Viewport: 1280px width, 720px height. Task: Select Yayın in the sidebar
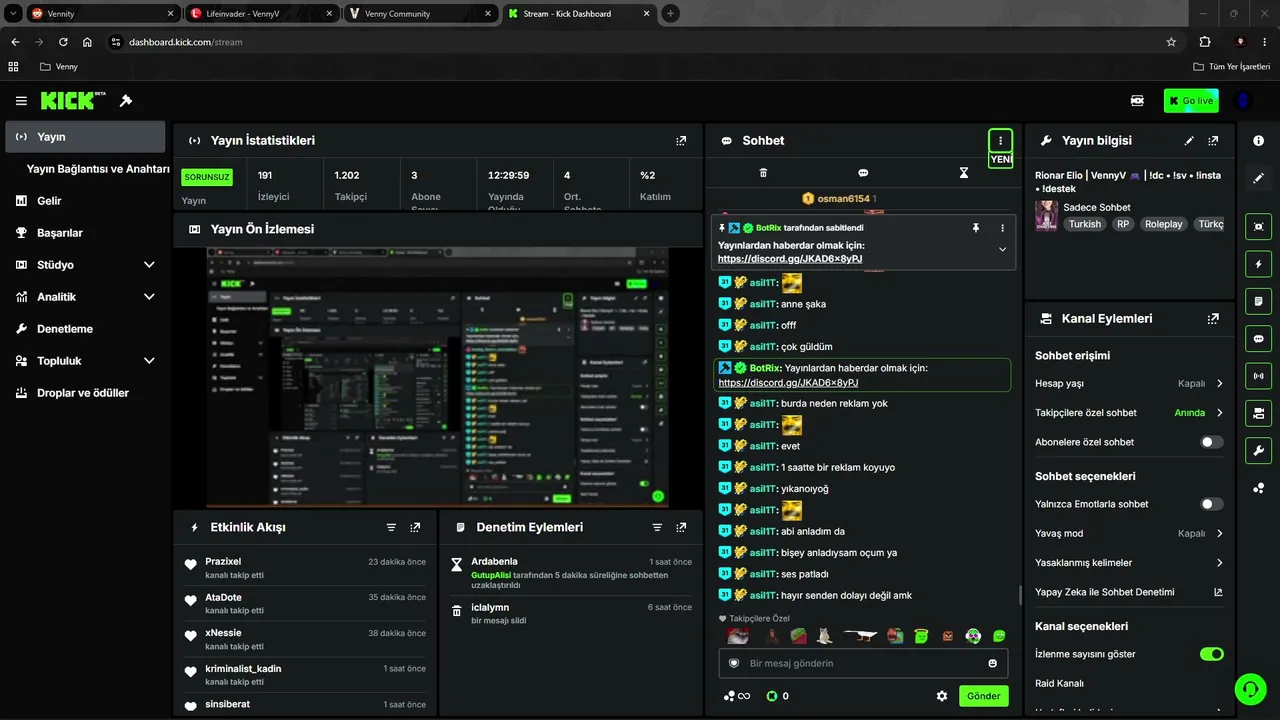pyautogui.click(x=85, y=137)
